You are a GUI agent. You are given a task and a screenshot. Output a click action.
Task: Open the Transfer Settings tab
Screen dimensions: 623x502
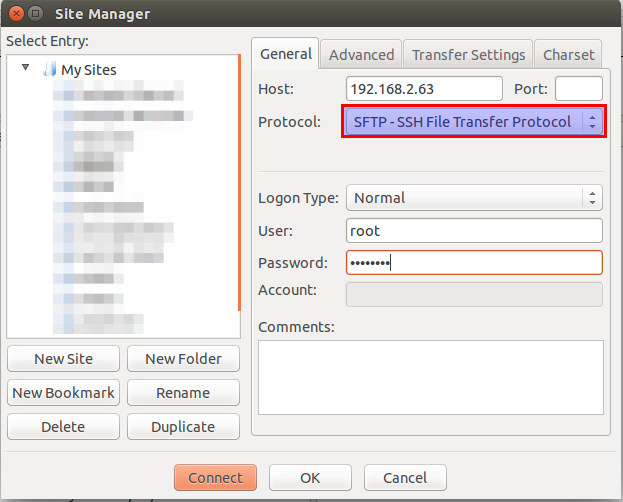tap(468, 54)
